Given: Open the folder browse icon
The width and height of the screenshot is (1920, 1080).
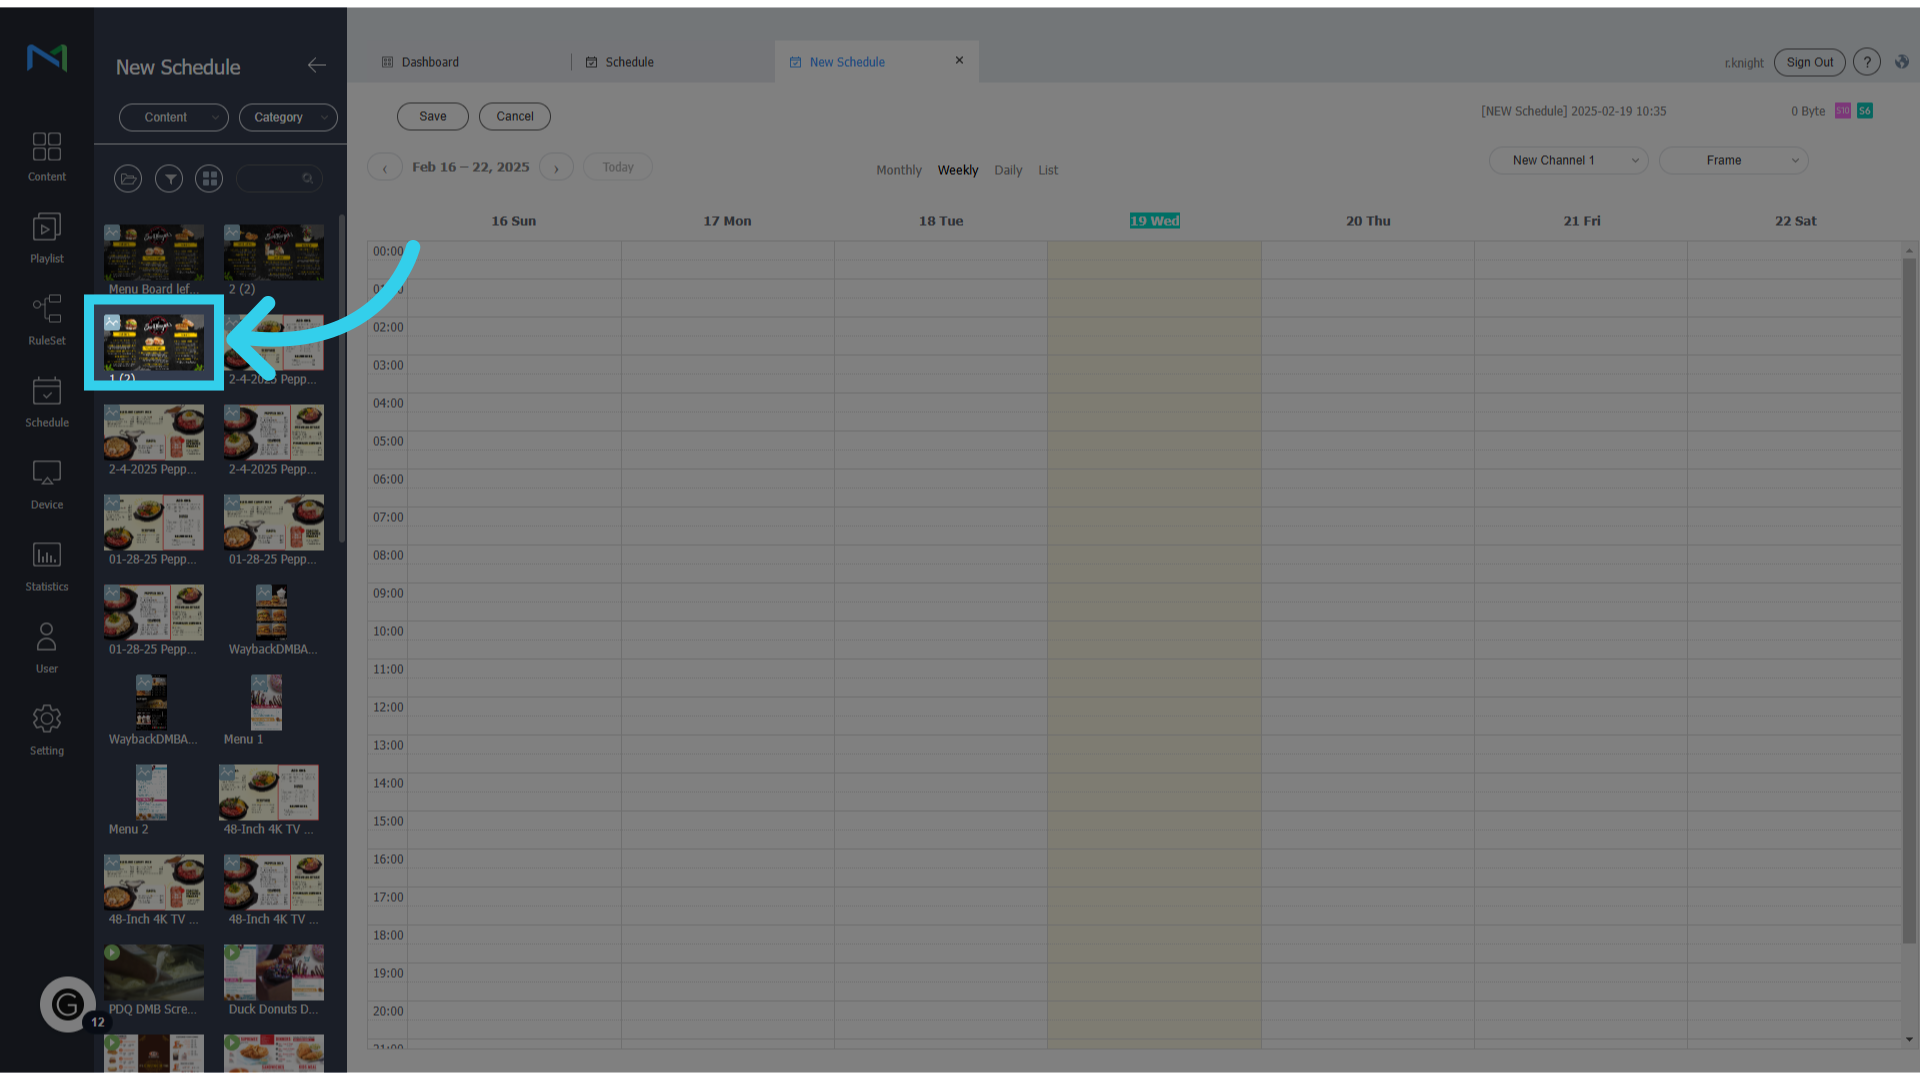Looking at the screenshot, I should coord(128,179).
